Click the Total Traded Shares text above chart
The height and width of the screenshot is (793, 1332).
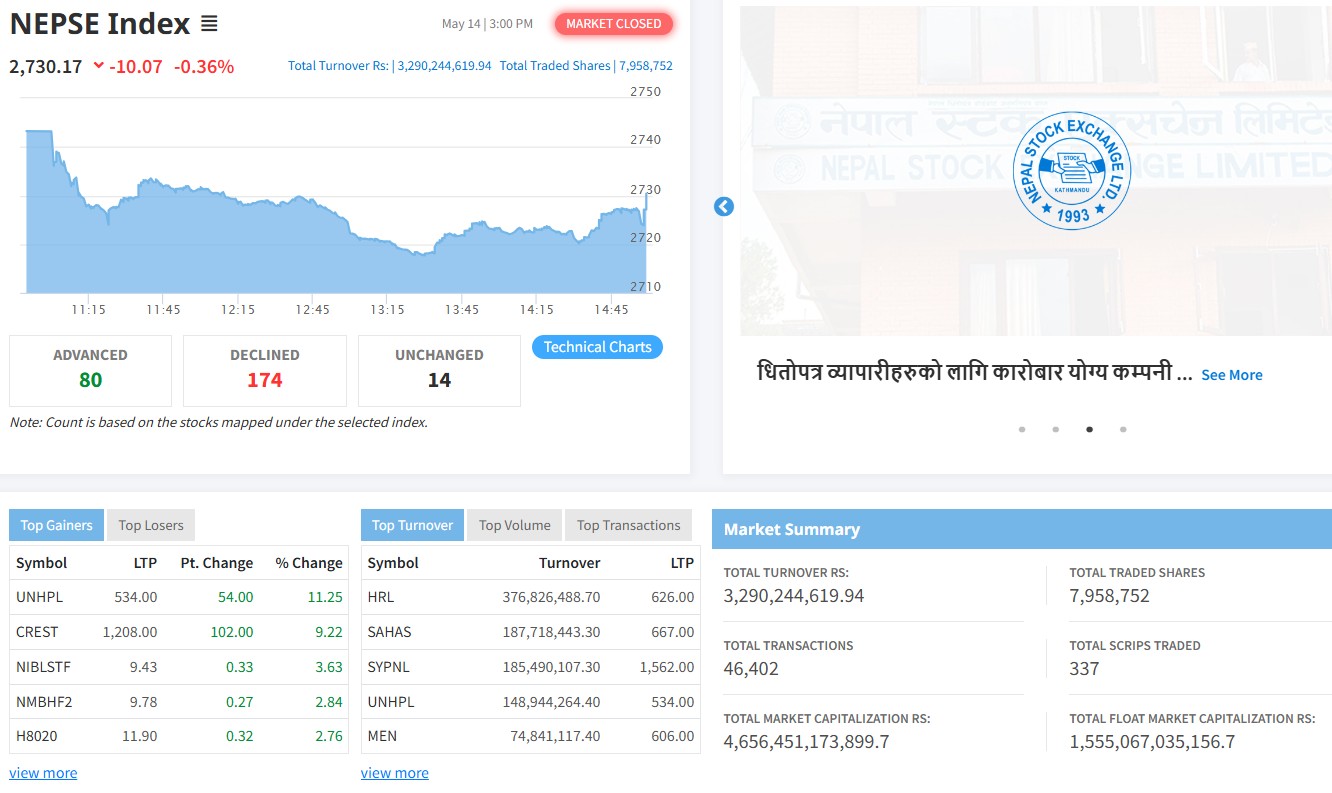[586, 65]
